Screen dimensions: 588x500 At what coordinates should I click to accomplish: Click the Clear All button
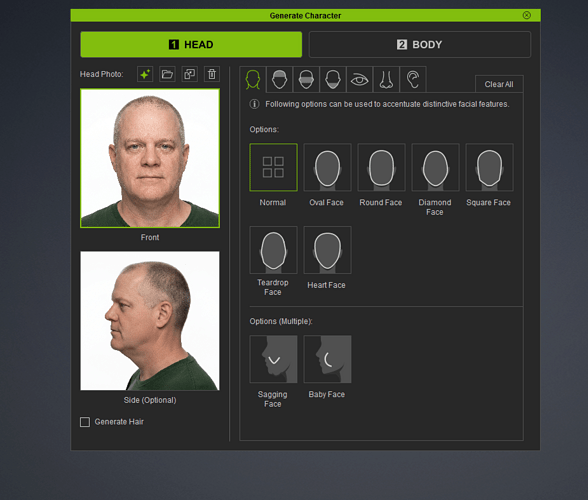[x=499, y=84]
